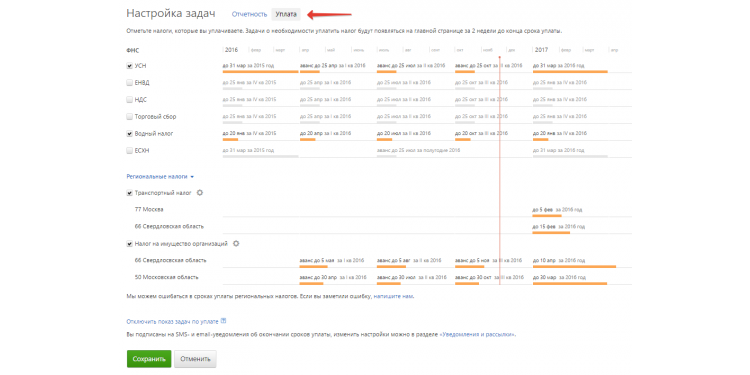Enable the ЕНВД checkbox
Screen dimensions: 750x375
pyautogui.click(x=129, y=83)
